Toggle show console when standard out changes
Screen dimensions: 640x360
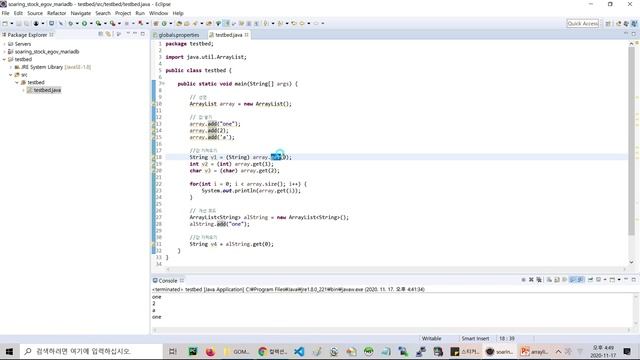572,280
